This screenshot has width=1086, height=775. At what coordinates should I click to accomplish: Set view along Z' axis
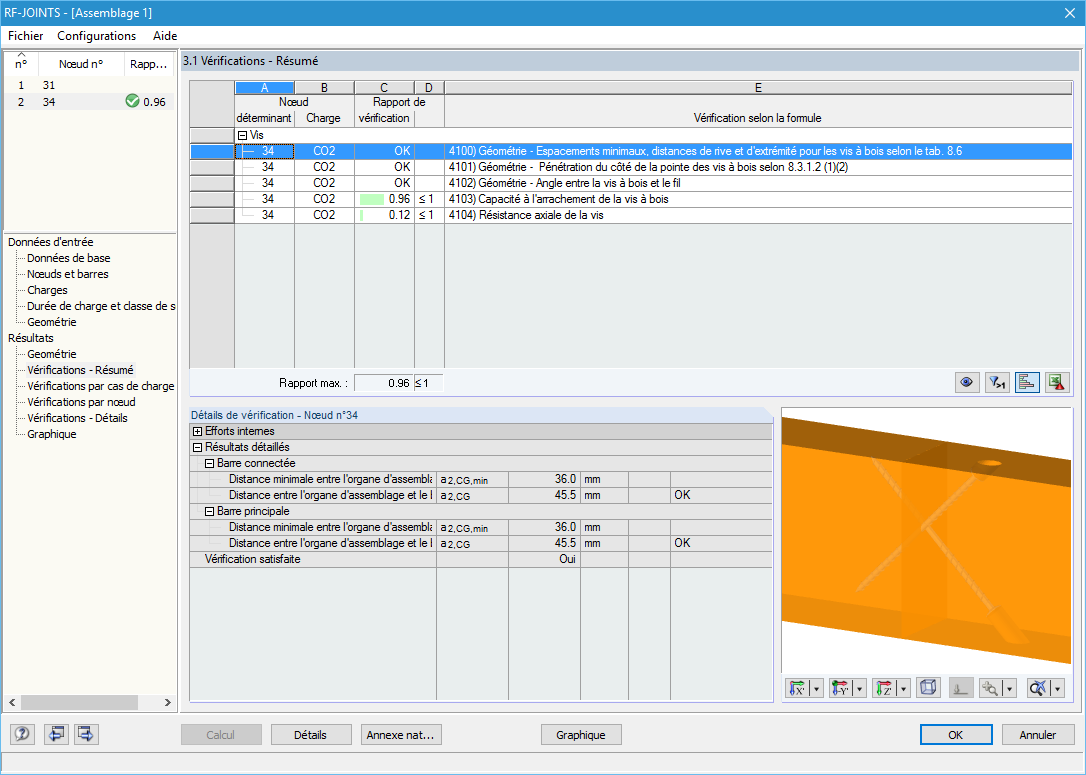coord(884,688)
